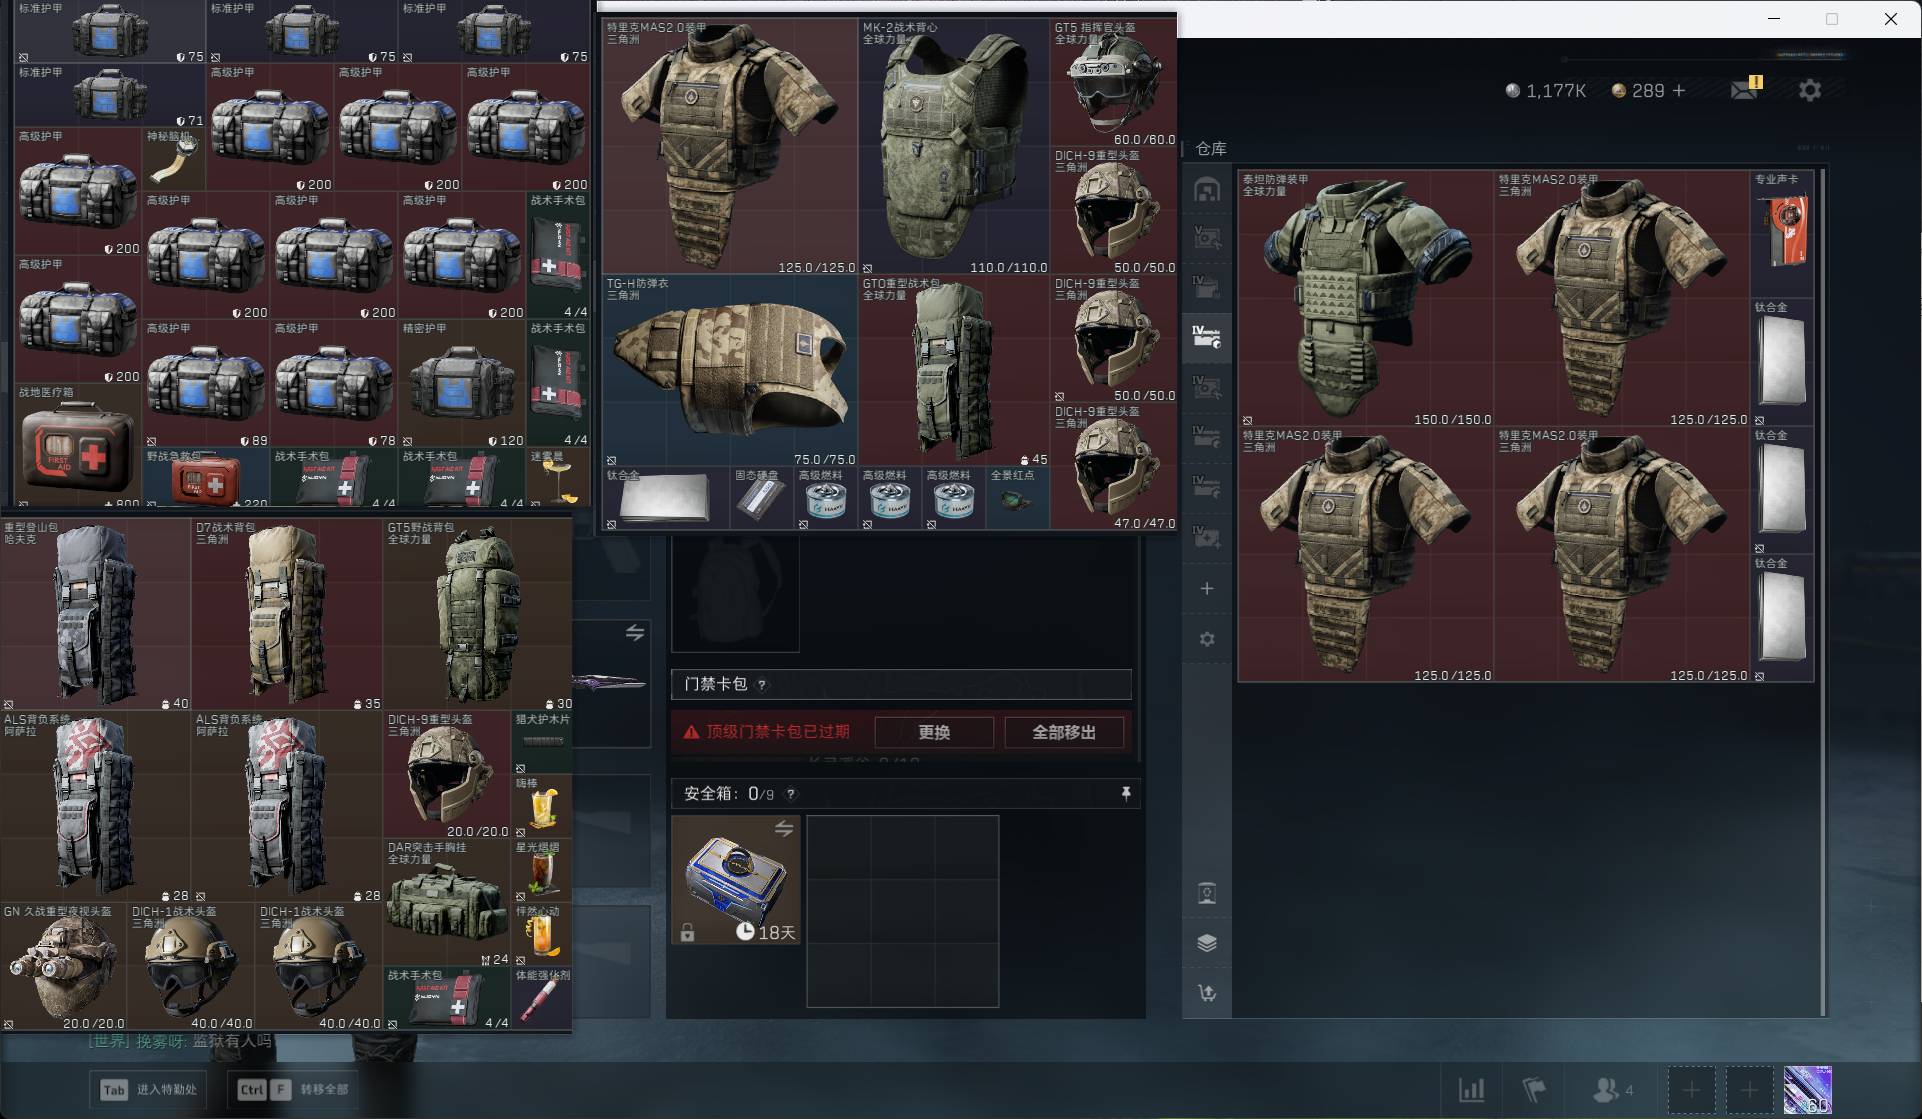1922x1119 pixels.
Task: Toggle the swap arrows on the safe box item
Action: tap(784, 828)
